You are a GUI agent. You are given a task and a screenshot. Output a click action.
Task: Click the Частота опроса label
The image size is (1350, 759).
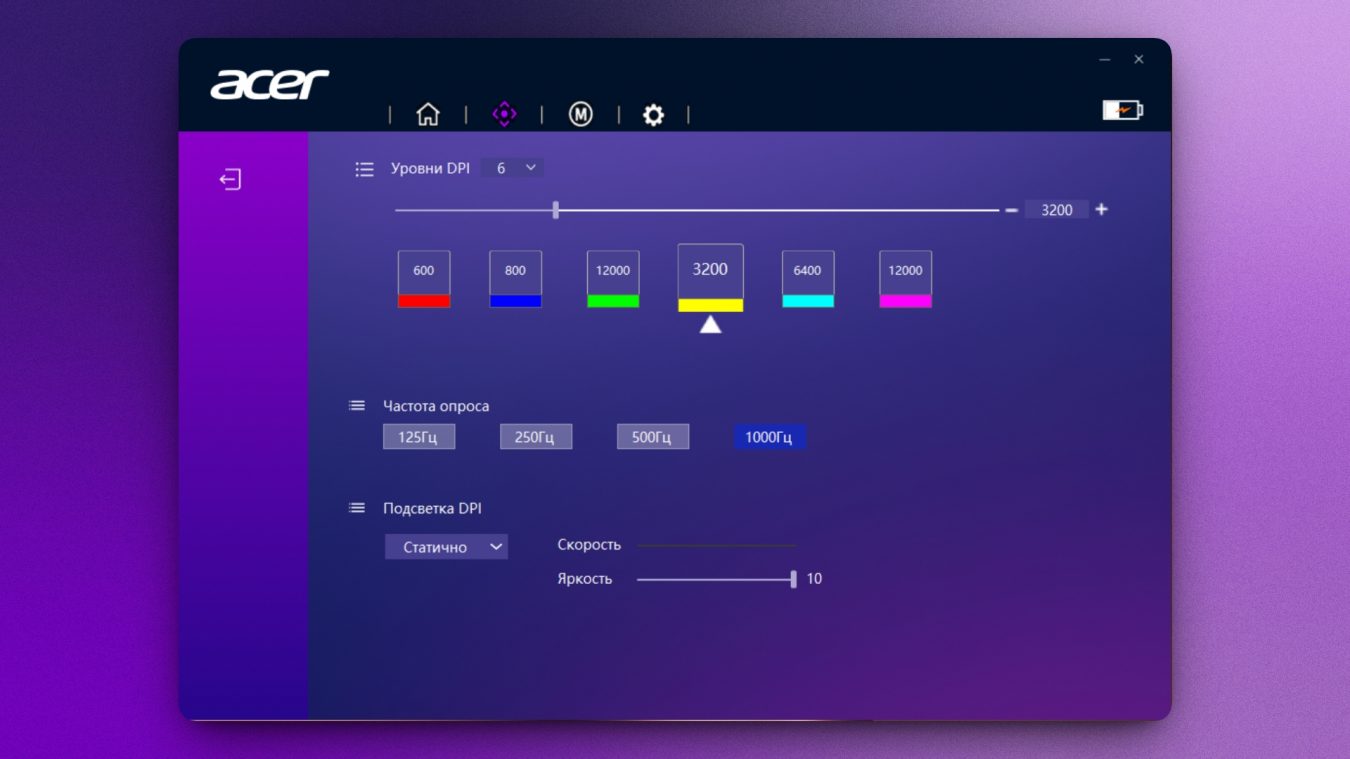point(436,406)
